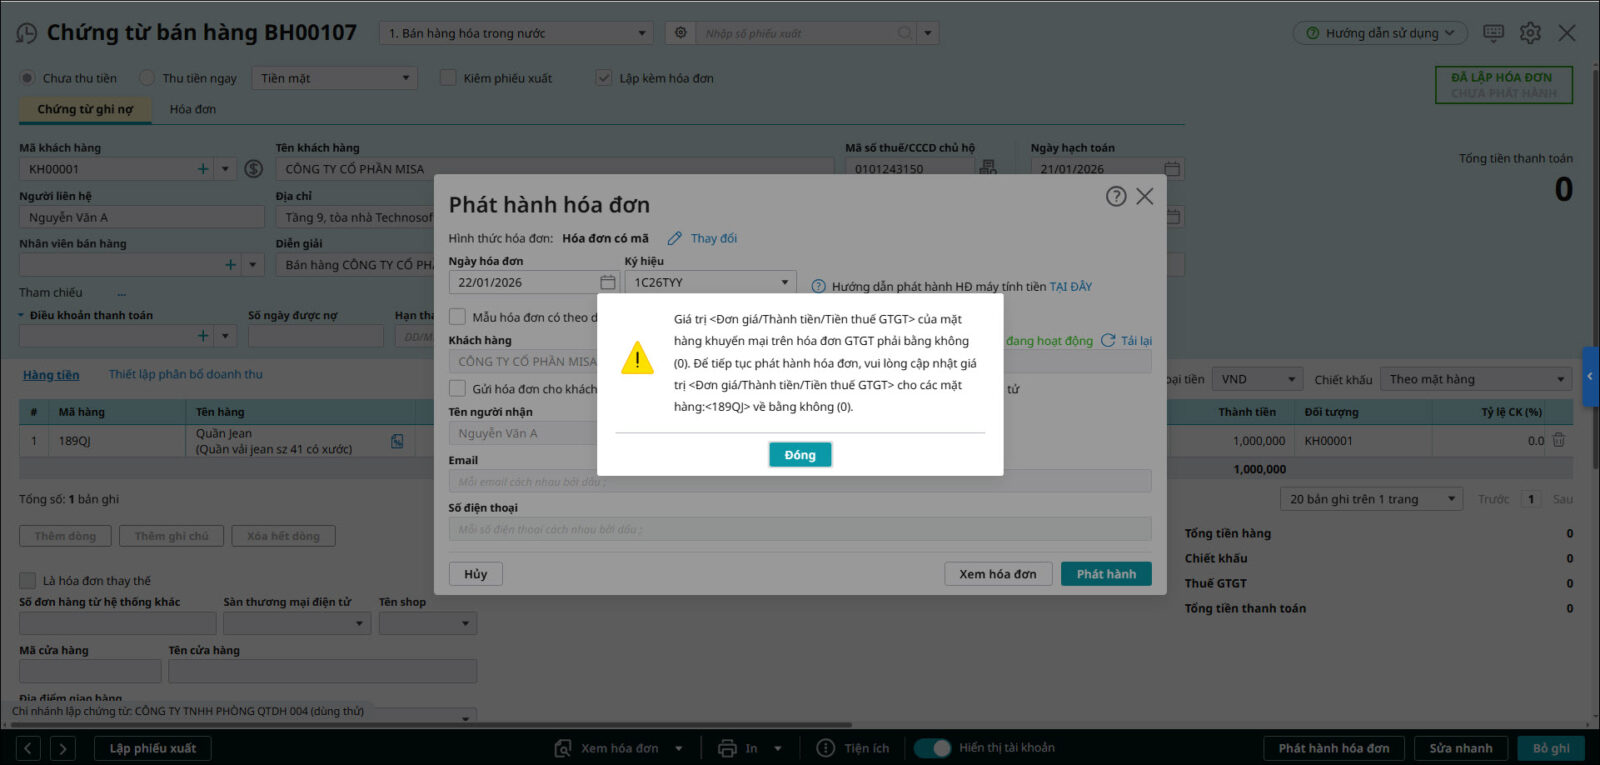Expand the Nhân viên bán hàng dropdown arrow

[253, 265]
